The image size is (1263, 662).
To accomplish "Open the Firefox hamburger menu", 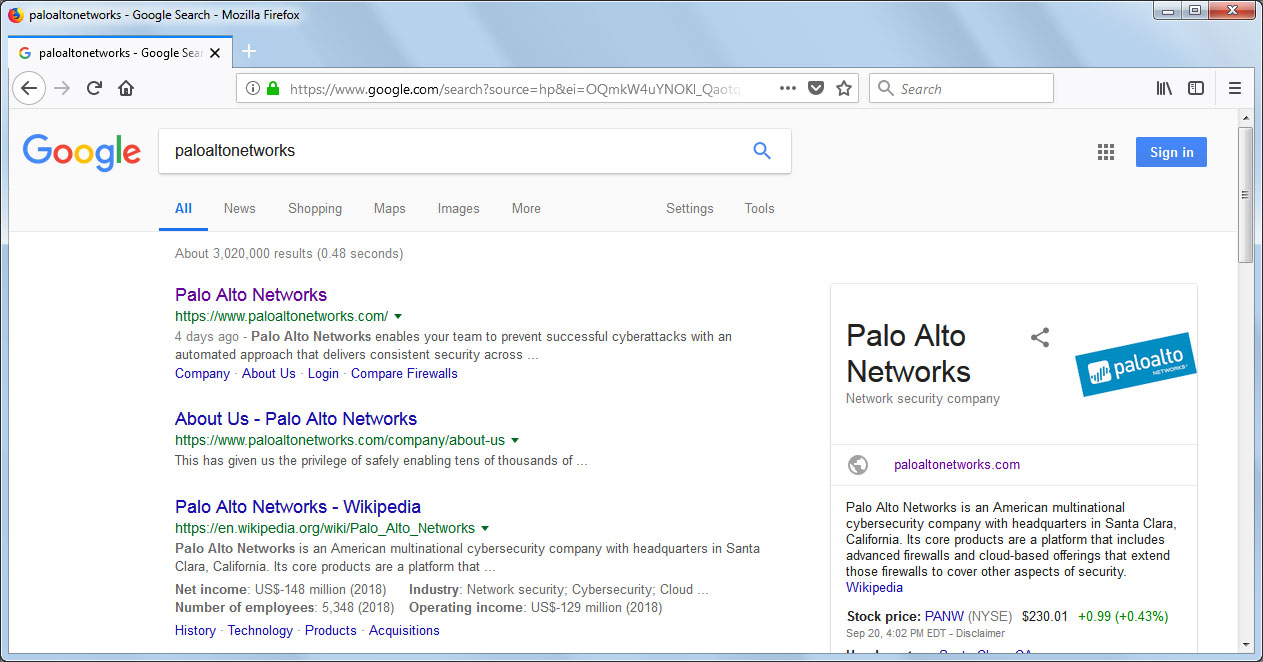I will tap(1235, 88).
